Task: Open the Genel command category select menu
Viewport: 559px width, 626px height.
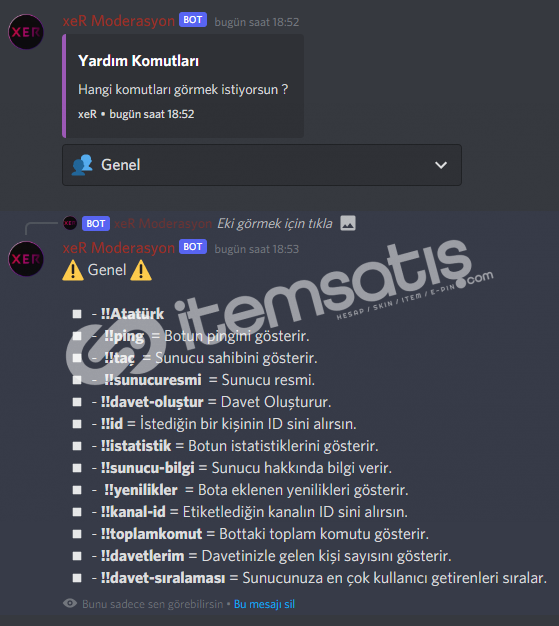Action: point(262,165)
